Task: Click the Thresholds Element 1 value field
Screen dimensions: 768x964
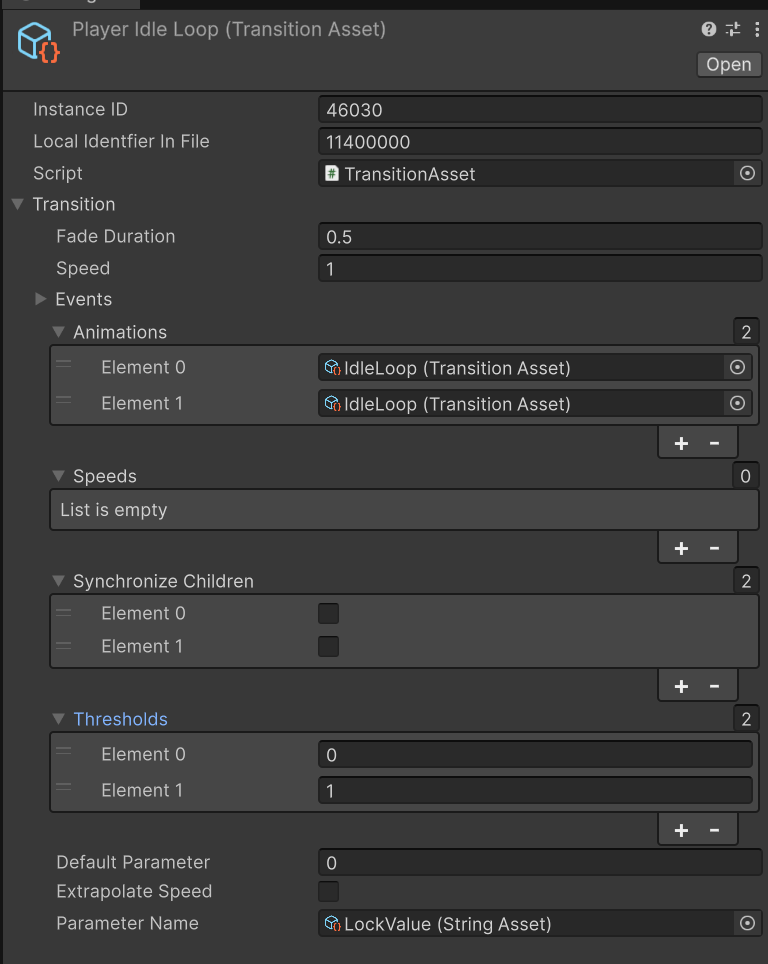Action: tap(534, 791)
